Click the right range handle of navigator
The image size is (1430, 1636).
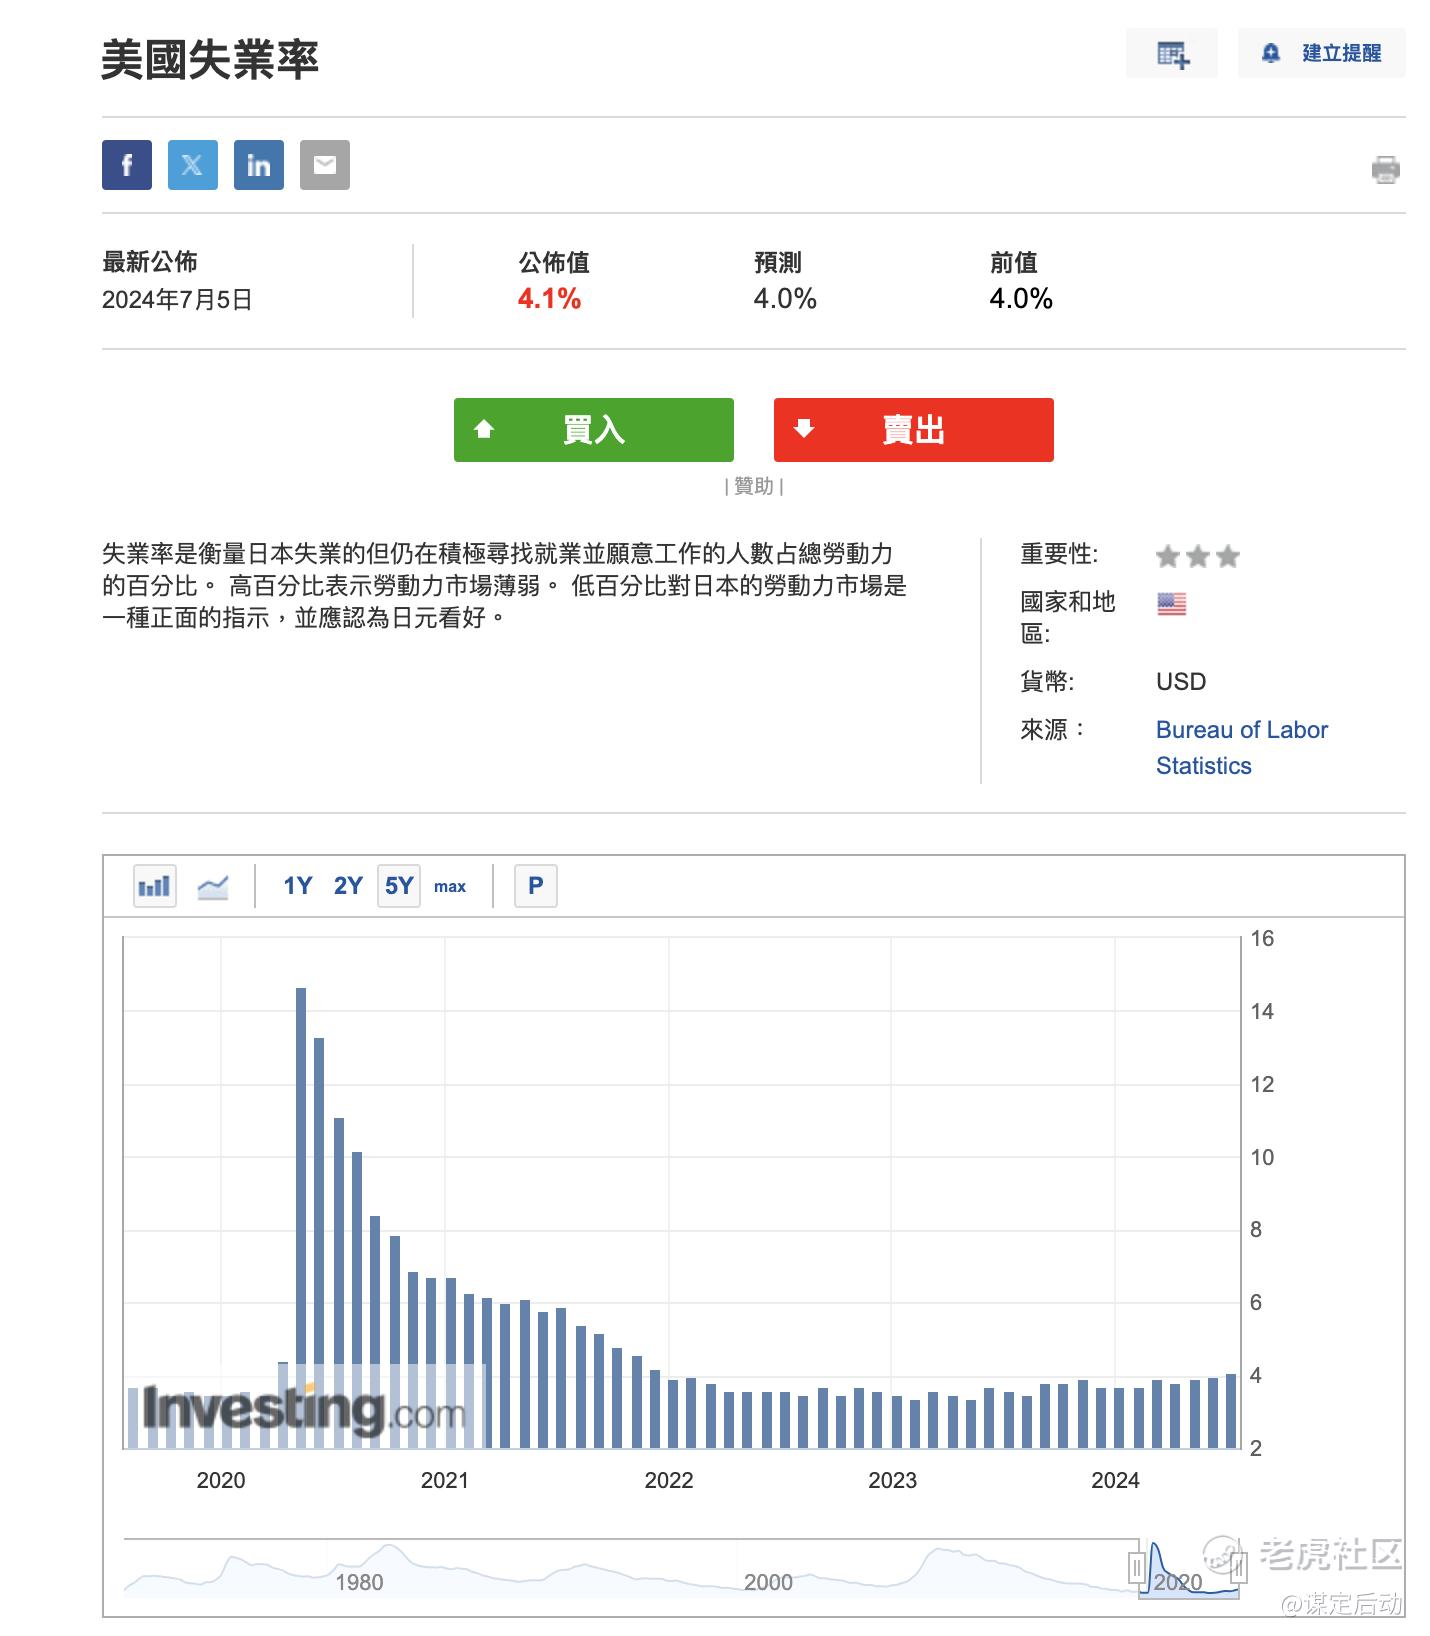click(x=1238, y=1567)
